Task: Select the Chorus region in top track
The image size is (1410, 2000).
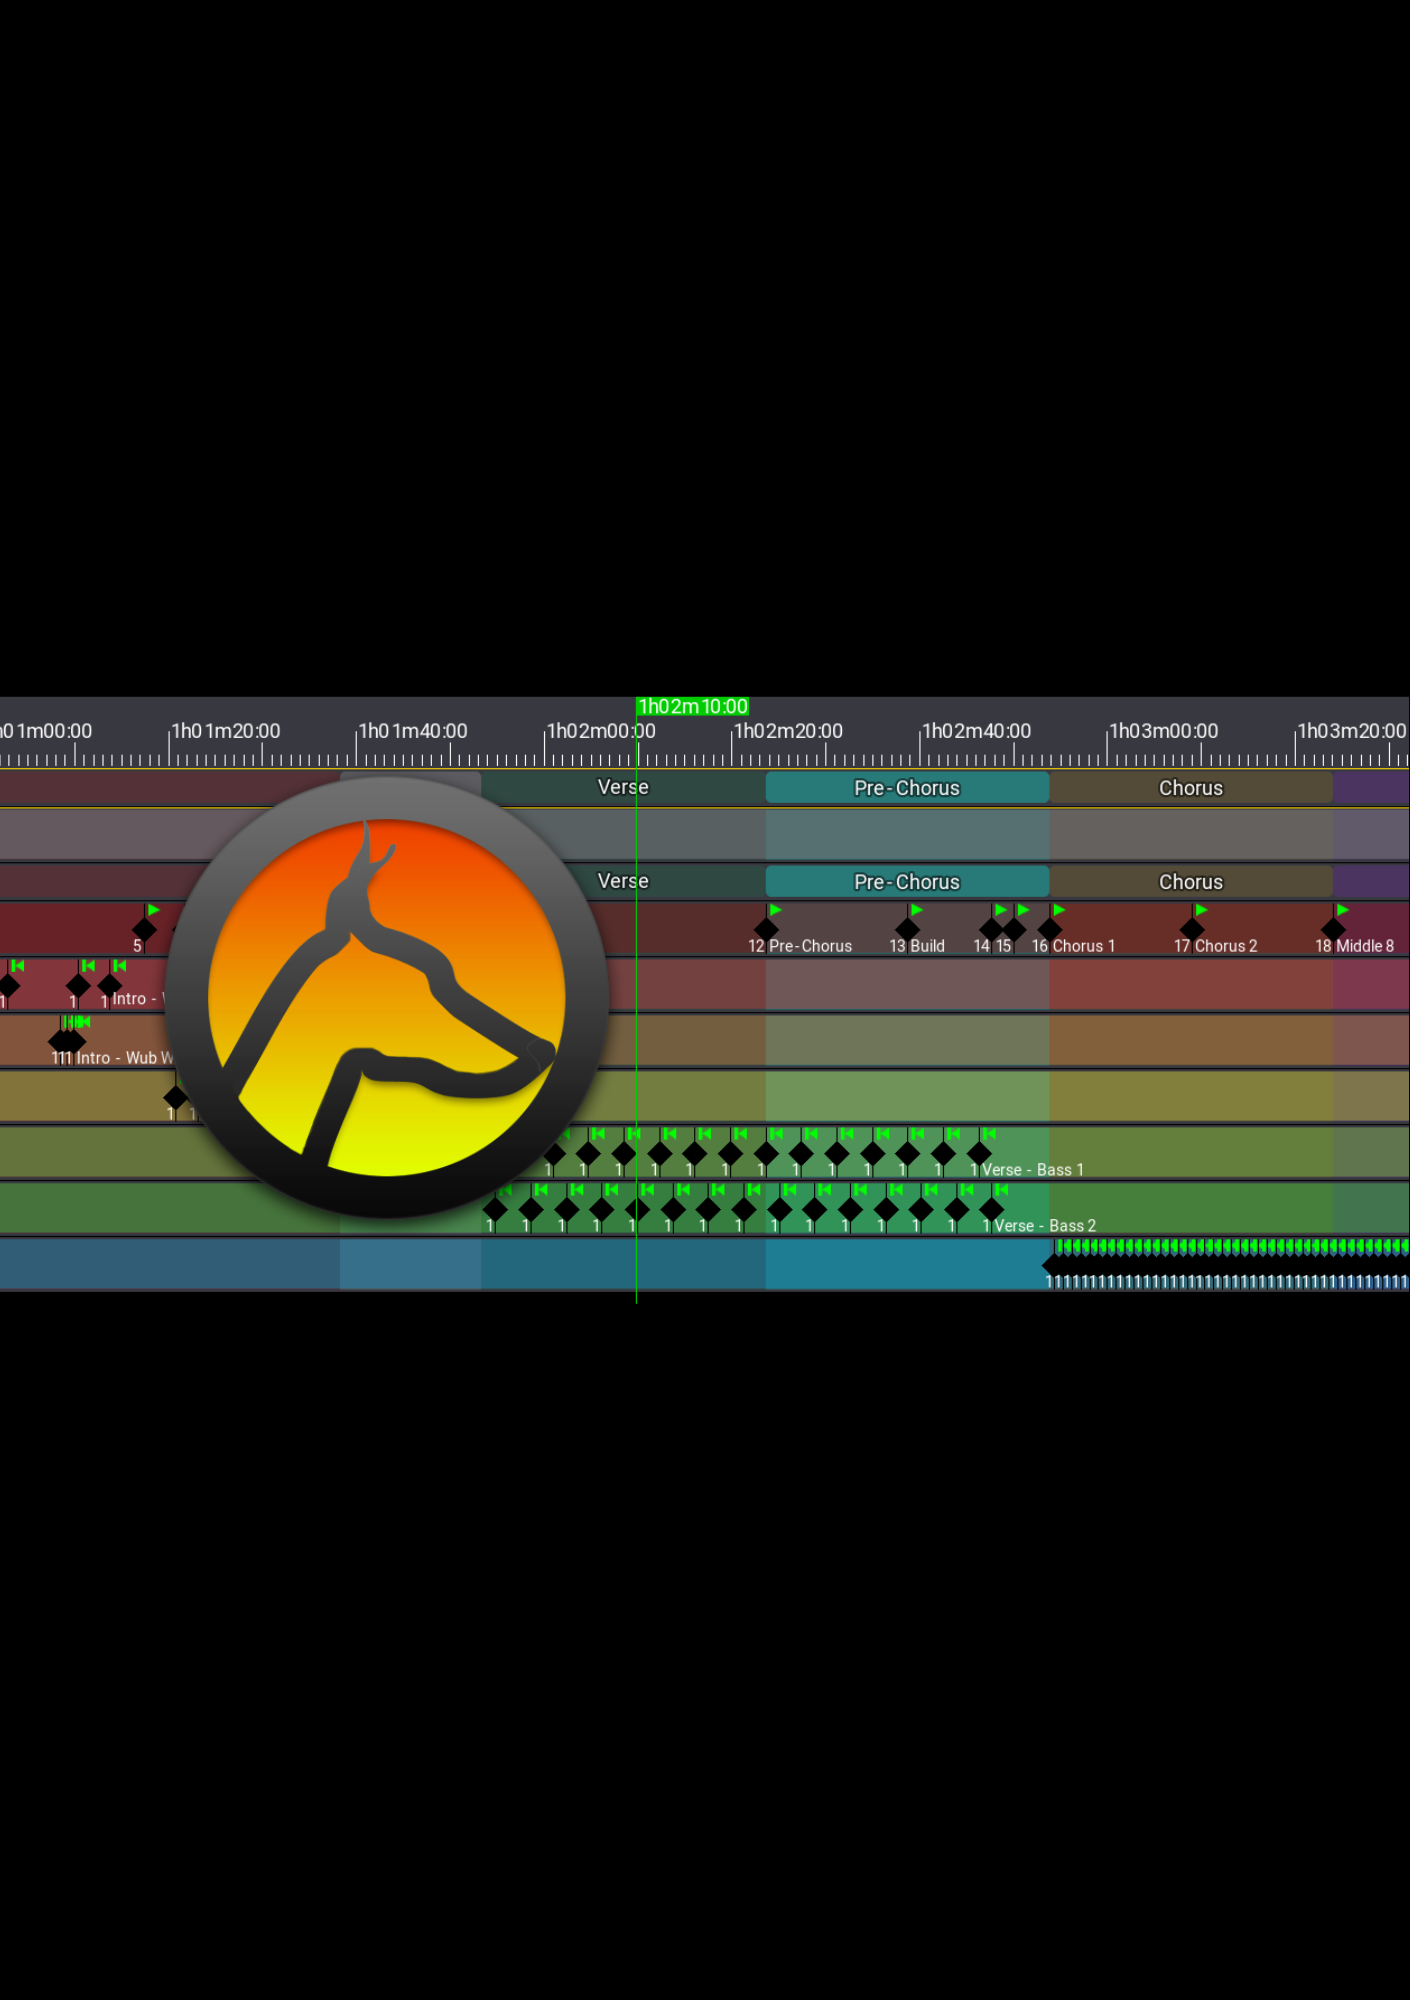Action: click(1191, 788)
